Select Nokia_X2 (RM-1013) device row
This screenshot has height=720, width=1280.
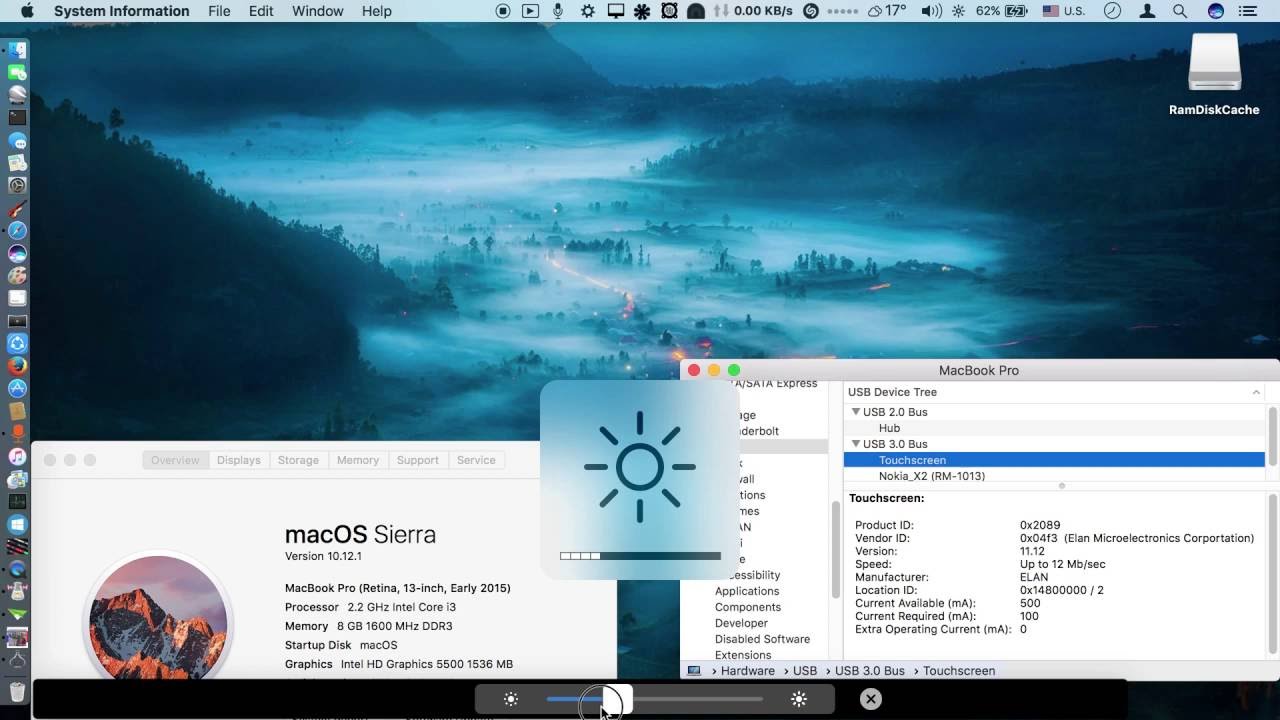tap(1054, 476)
